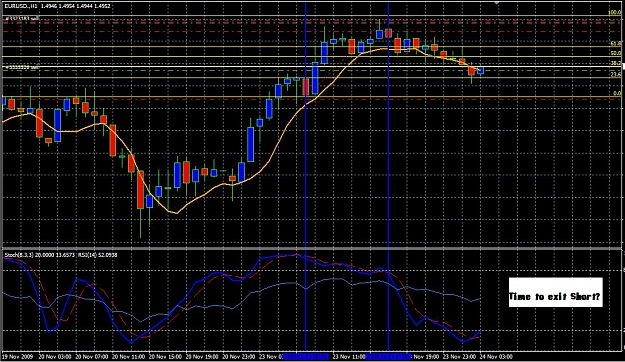Click the '20 Nov 03:00' time label
The height and width of the screenshot is (362, 625).
pos(55,356)
